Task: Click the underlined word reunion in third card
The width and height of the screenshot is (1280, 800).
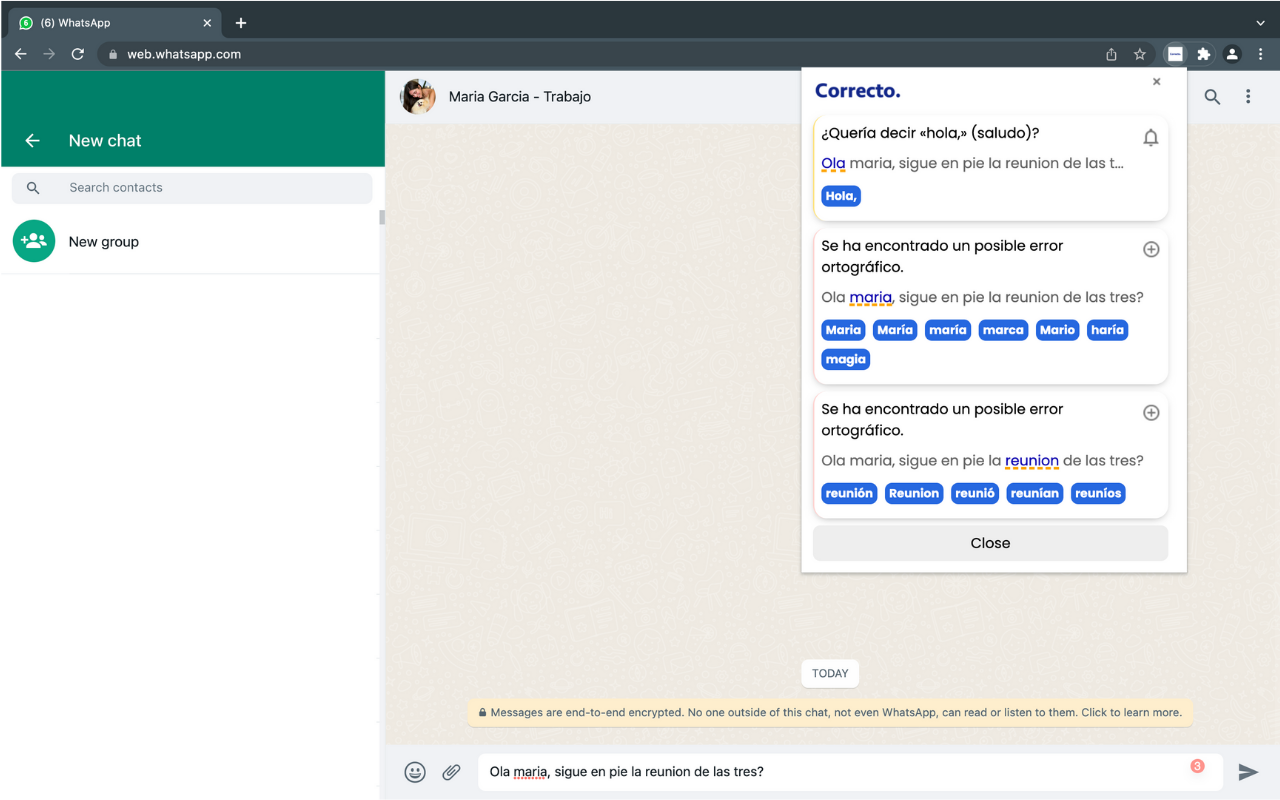Action: pyautogui.click(x=1032, y=461)
